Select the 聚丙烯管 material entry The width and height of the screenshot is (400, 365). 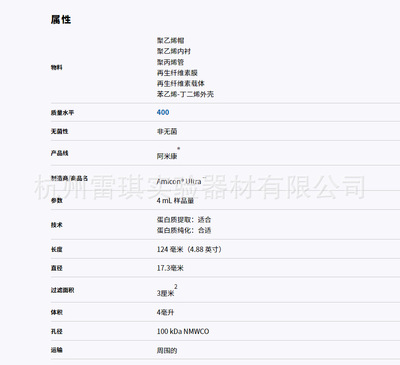coord(170,62)
